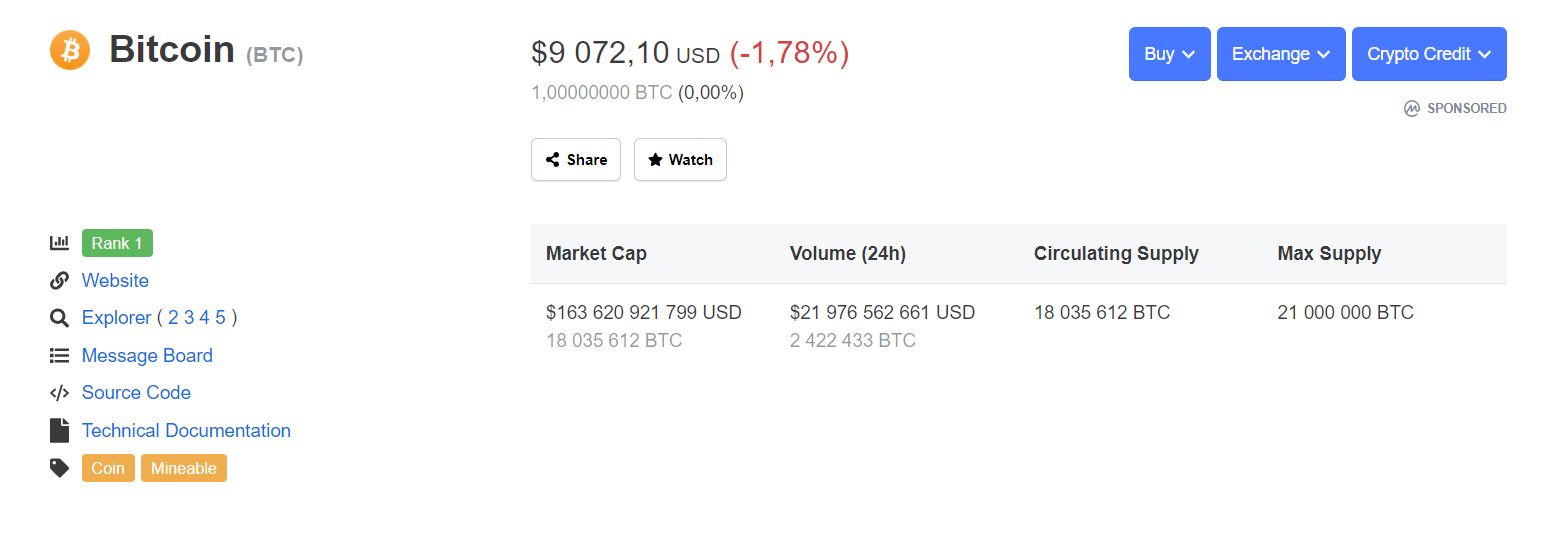Click the orange Bitcoin logo icon
Screen dimensions: 1542x544
click(x=70, y=50)
